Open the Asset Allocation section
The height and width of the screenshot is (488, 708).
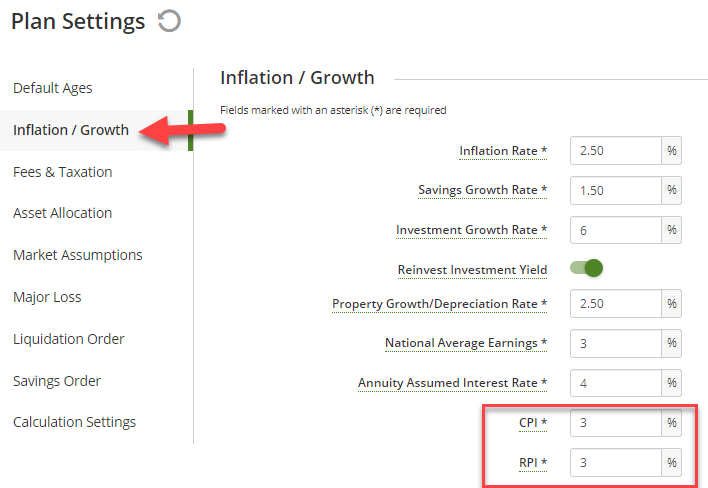coord(62,213)
